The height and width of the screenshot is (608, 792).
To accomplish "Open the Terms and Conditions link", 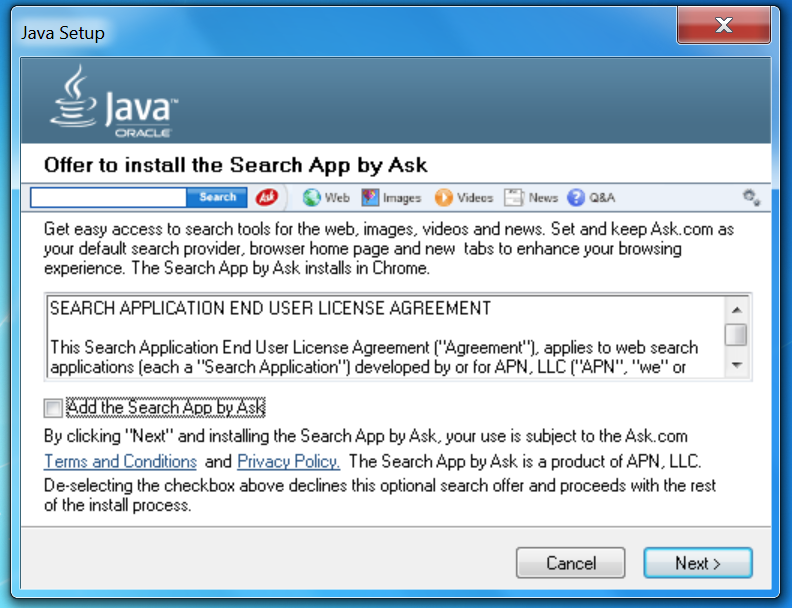I will (x=120, y=461).
